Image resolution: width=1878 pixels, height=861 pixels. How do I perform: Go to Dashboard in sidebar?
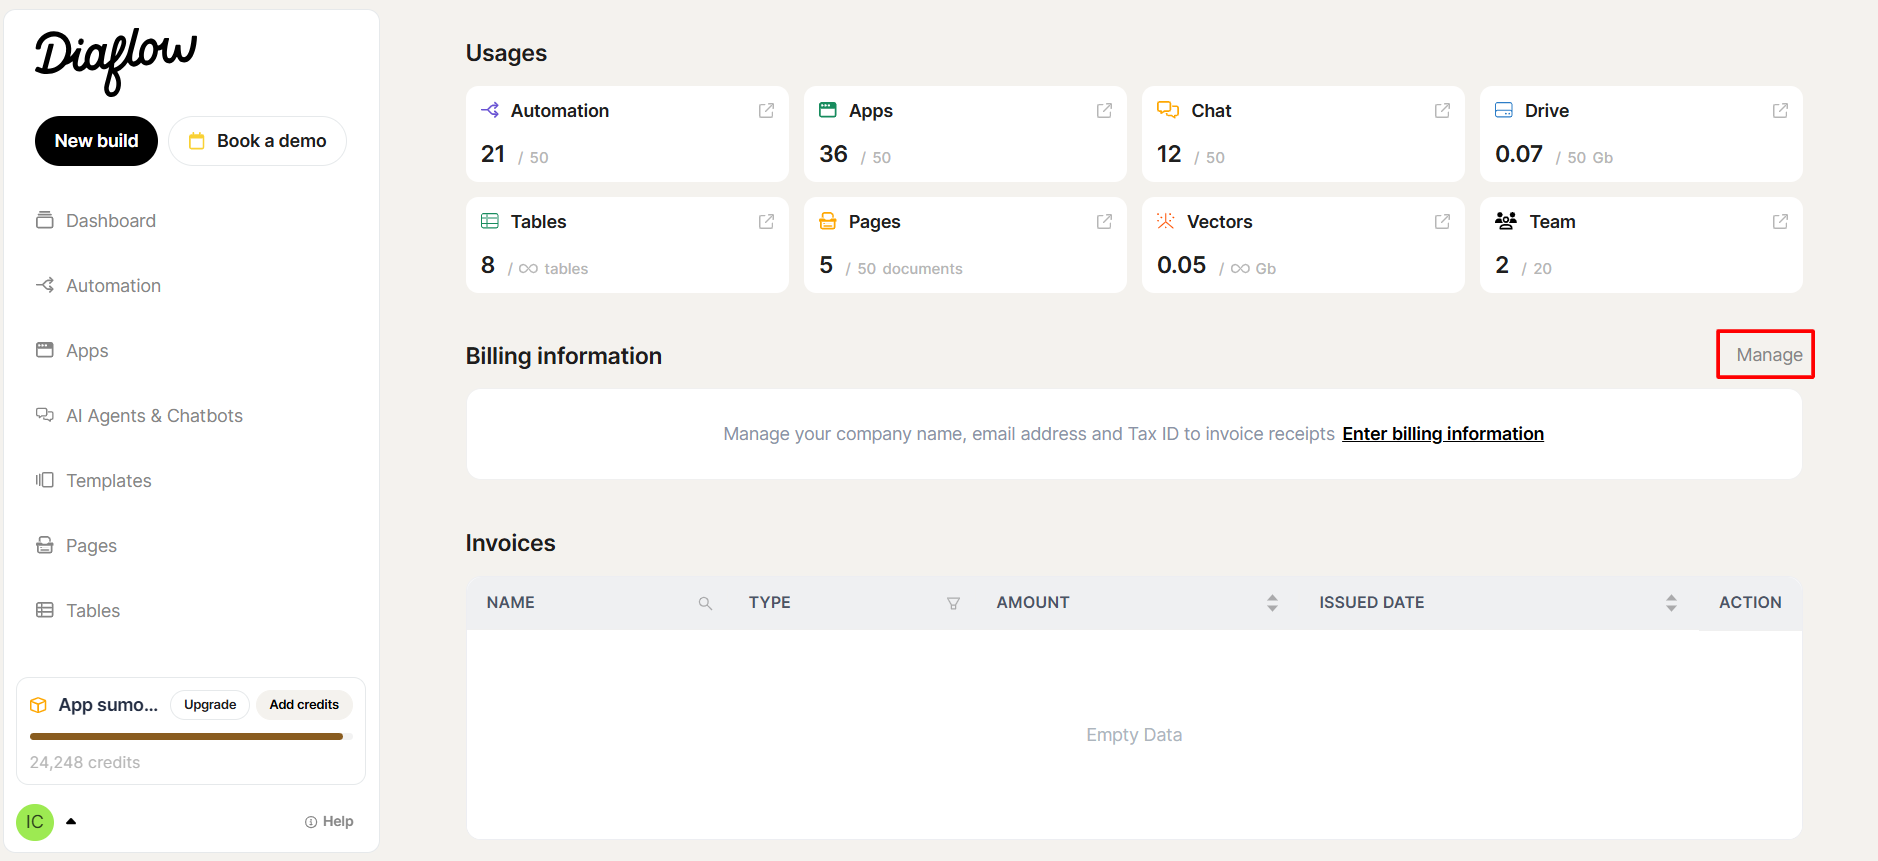[110, 221]
